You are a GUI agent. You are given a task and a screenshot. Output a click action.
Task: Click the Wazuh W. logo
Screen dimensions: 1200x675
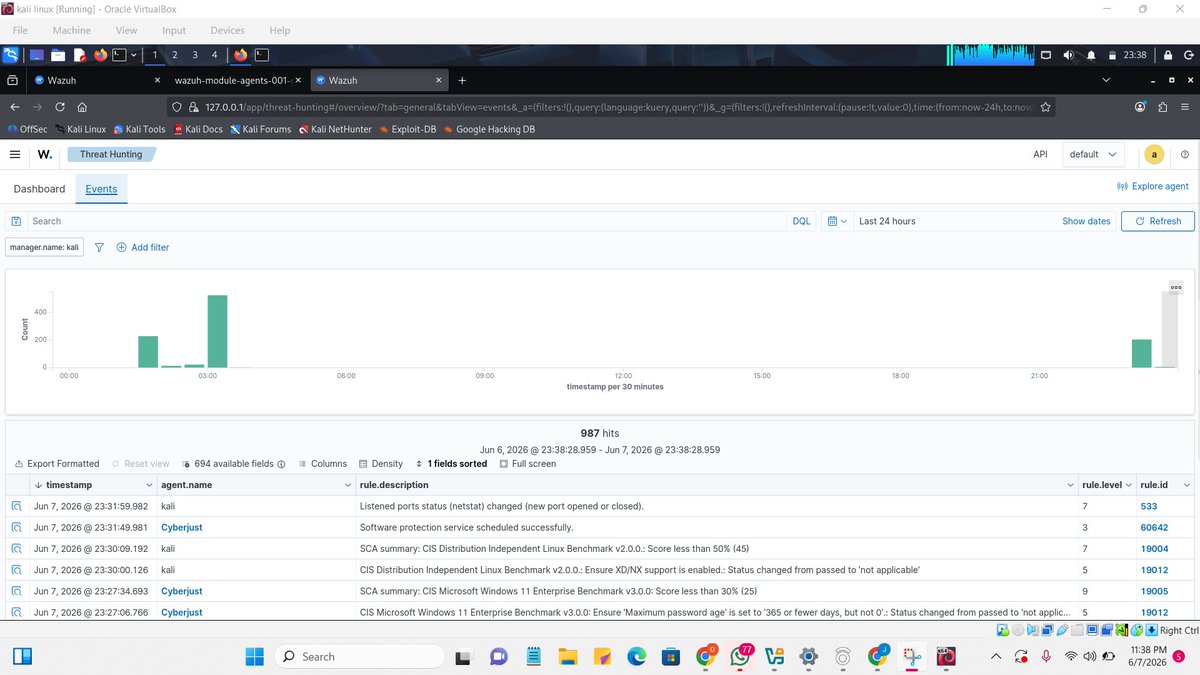45,154
